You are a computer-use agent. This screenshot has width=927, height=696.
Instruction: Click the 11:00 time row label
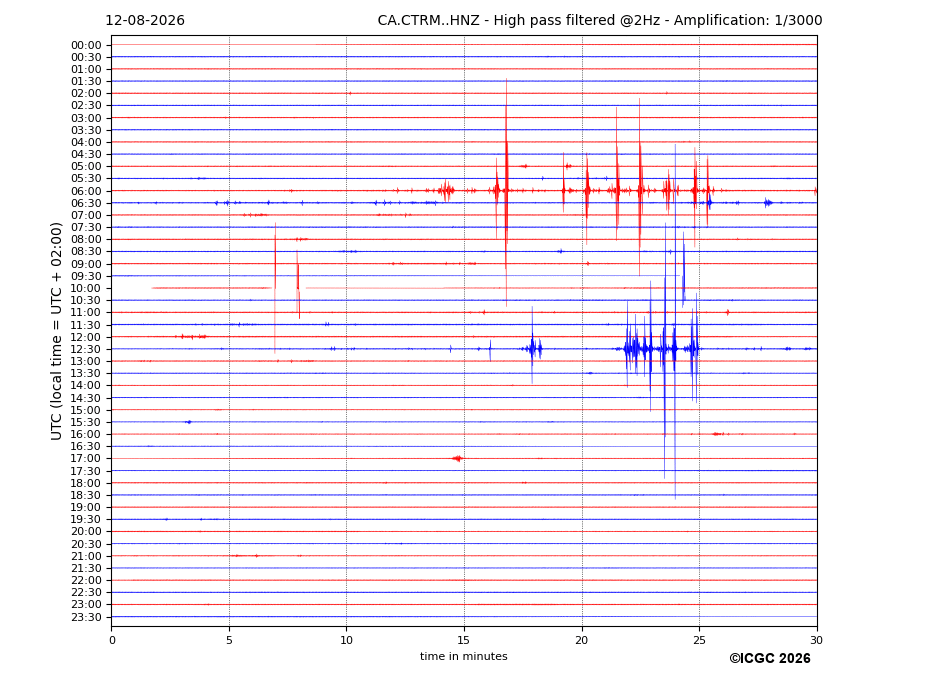86,313
